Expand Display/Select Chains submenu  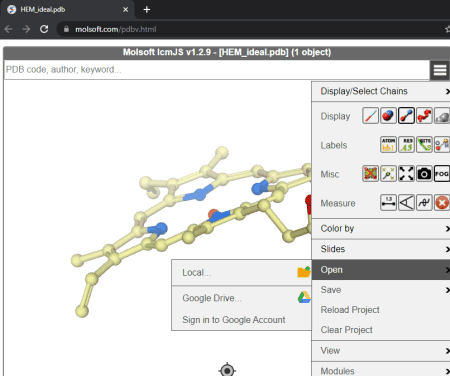point(381,91)
